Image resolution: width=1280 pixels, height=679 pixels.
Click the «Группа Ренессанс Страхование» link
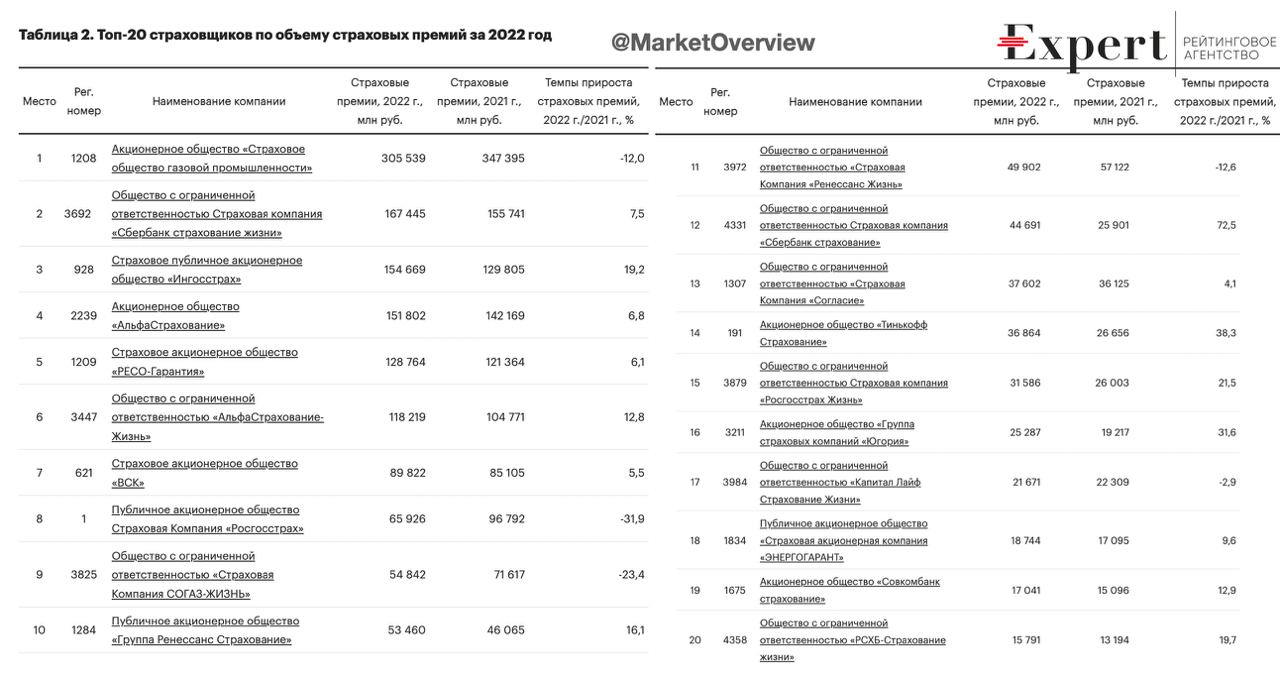pyautogui.click(x=205, y=630)
